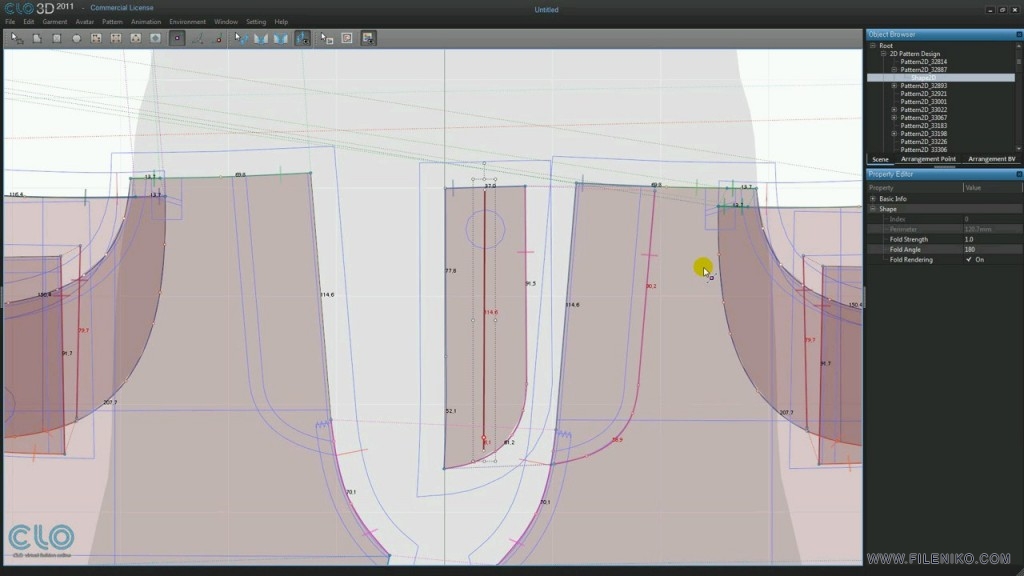Select Pattern2D_33183 in the tree

[923, 125]
